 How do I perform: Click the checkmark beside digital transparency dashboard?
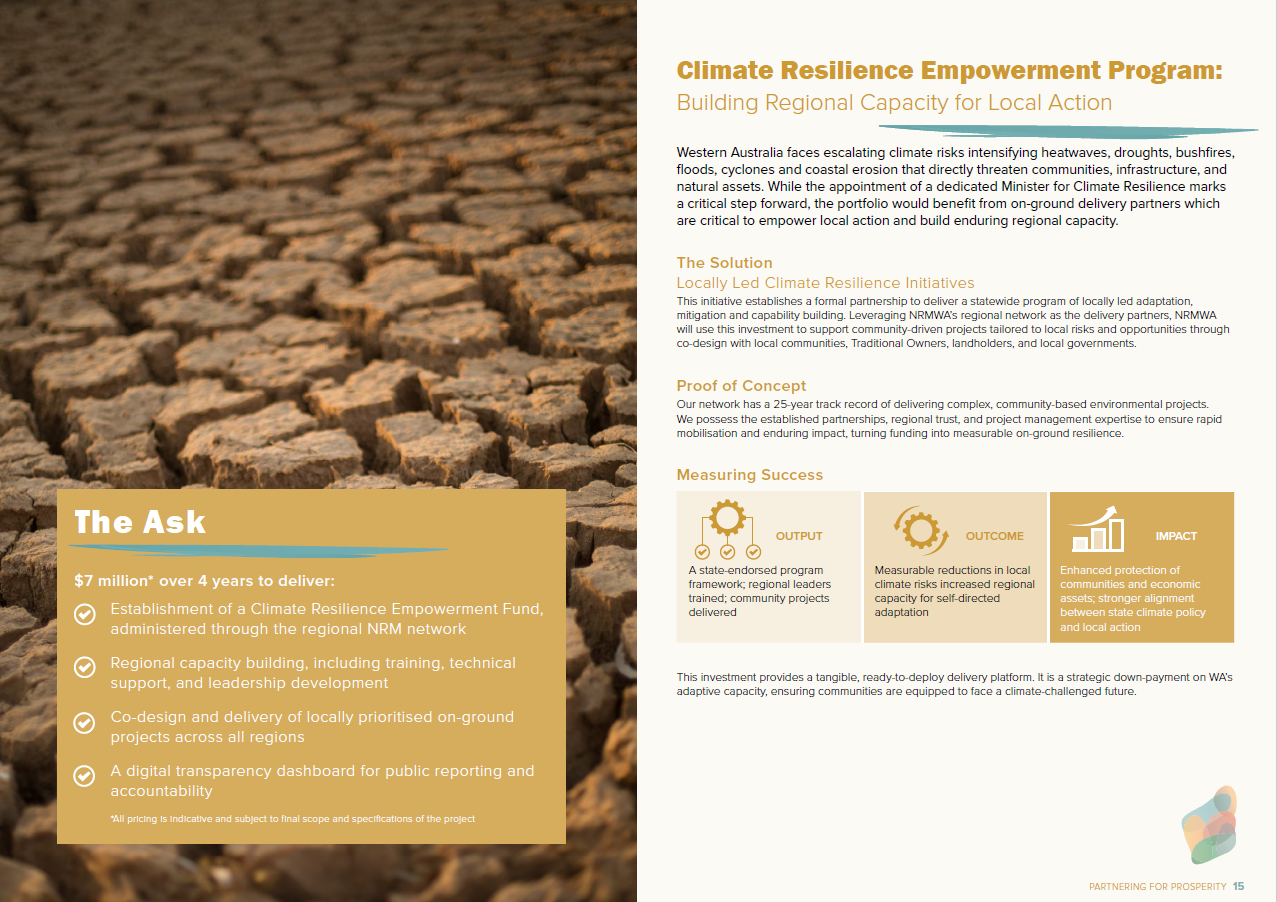[x=86, y=775]
